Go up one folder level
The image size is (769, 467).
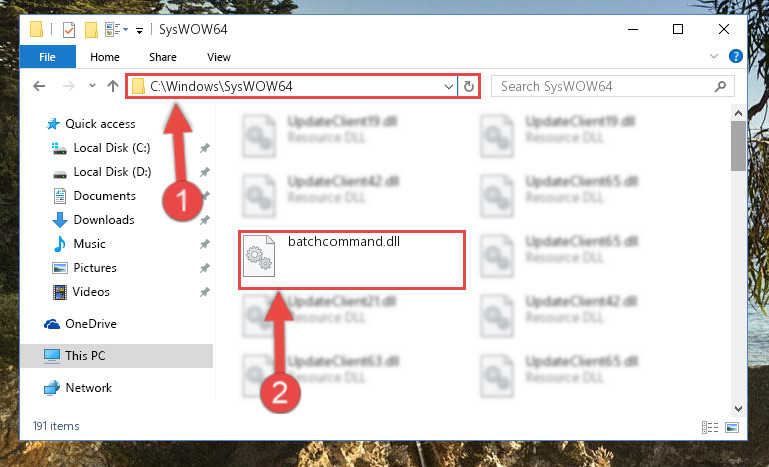click(x=113, y=86)
